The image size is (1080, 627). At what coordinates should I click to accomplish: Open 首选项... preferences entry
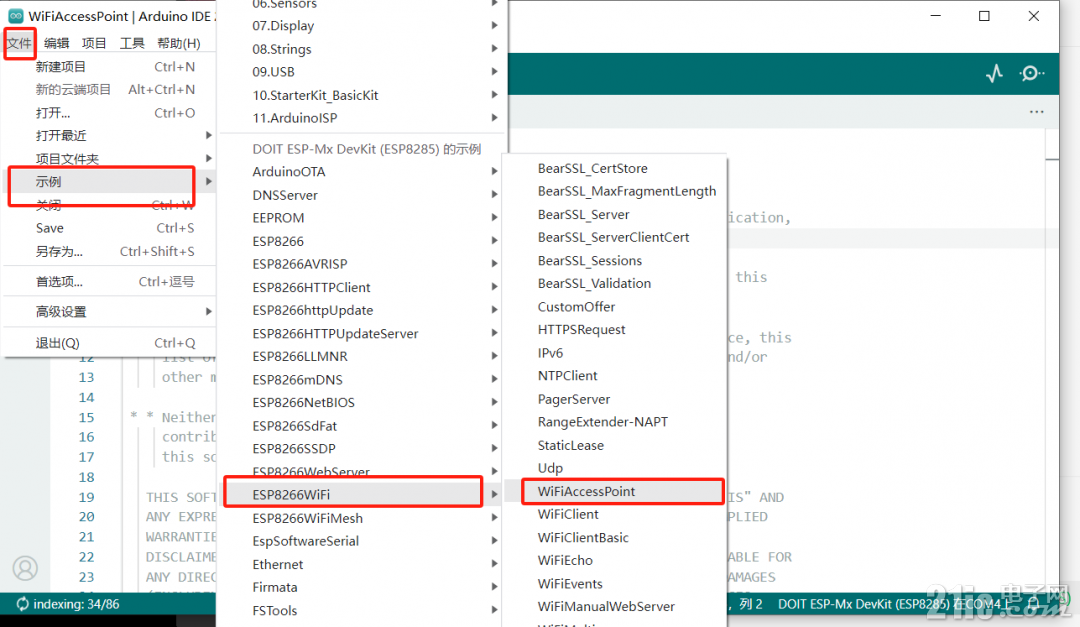[x=110, y=282]
